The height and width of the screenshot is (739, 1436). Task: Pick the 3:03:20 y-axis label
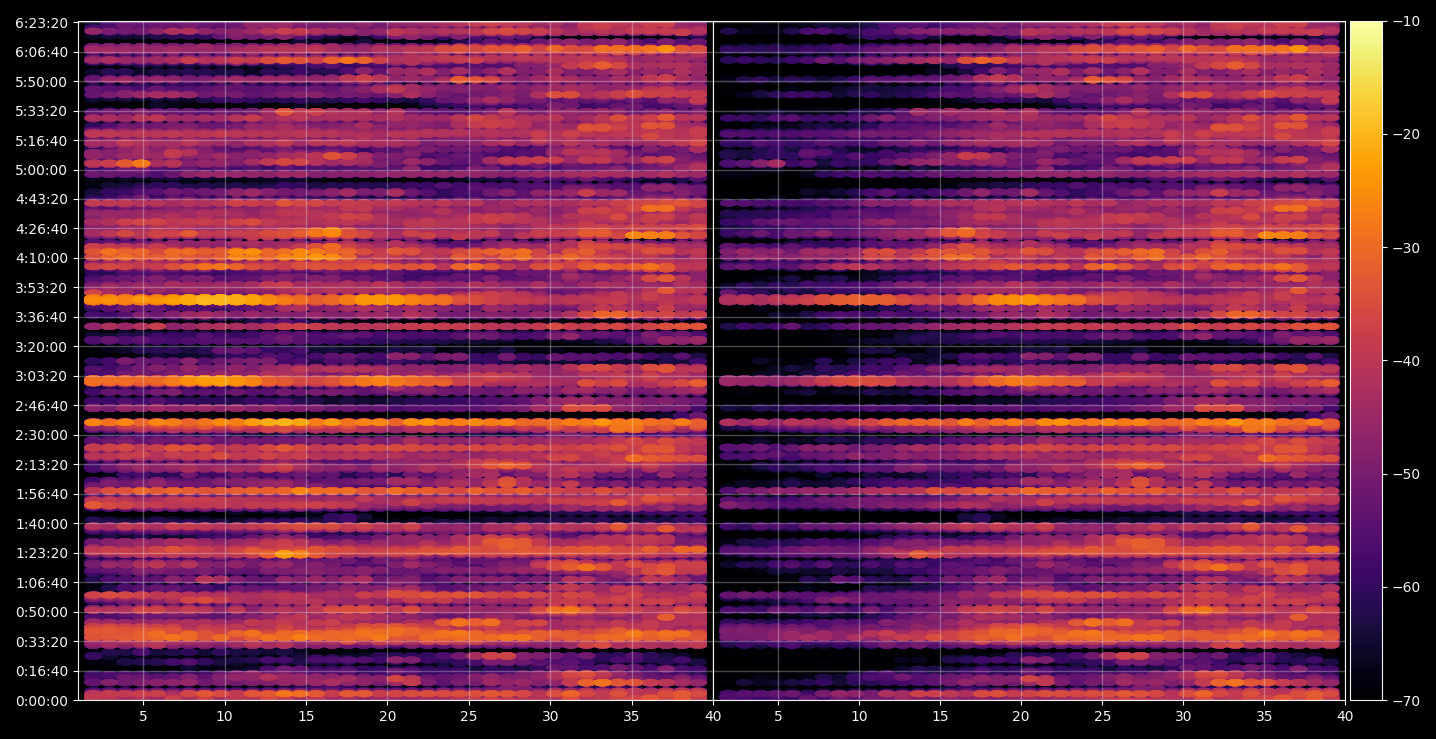click(x=42, y=376)
